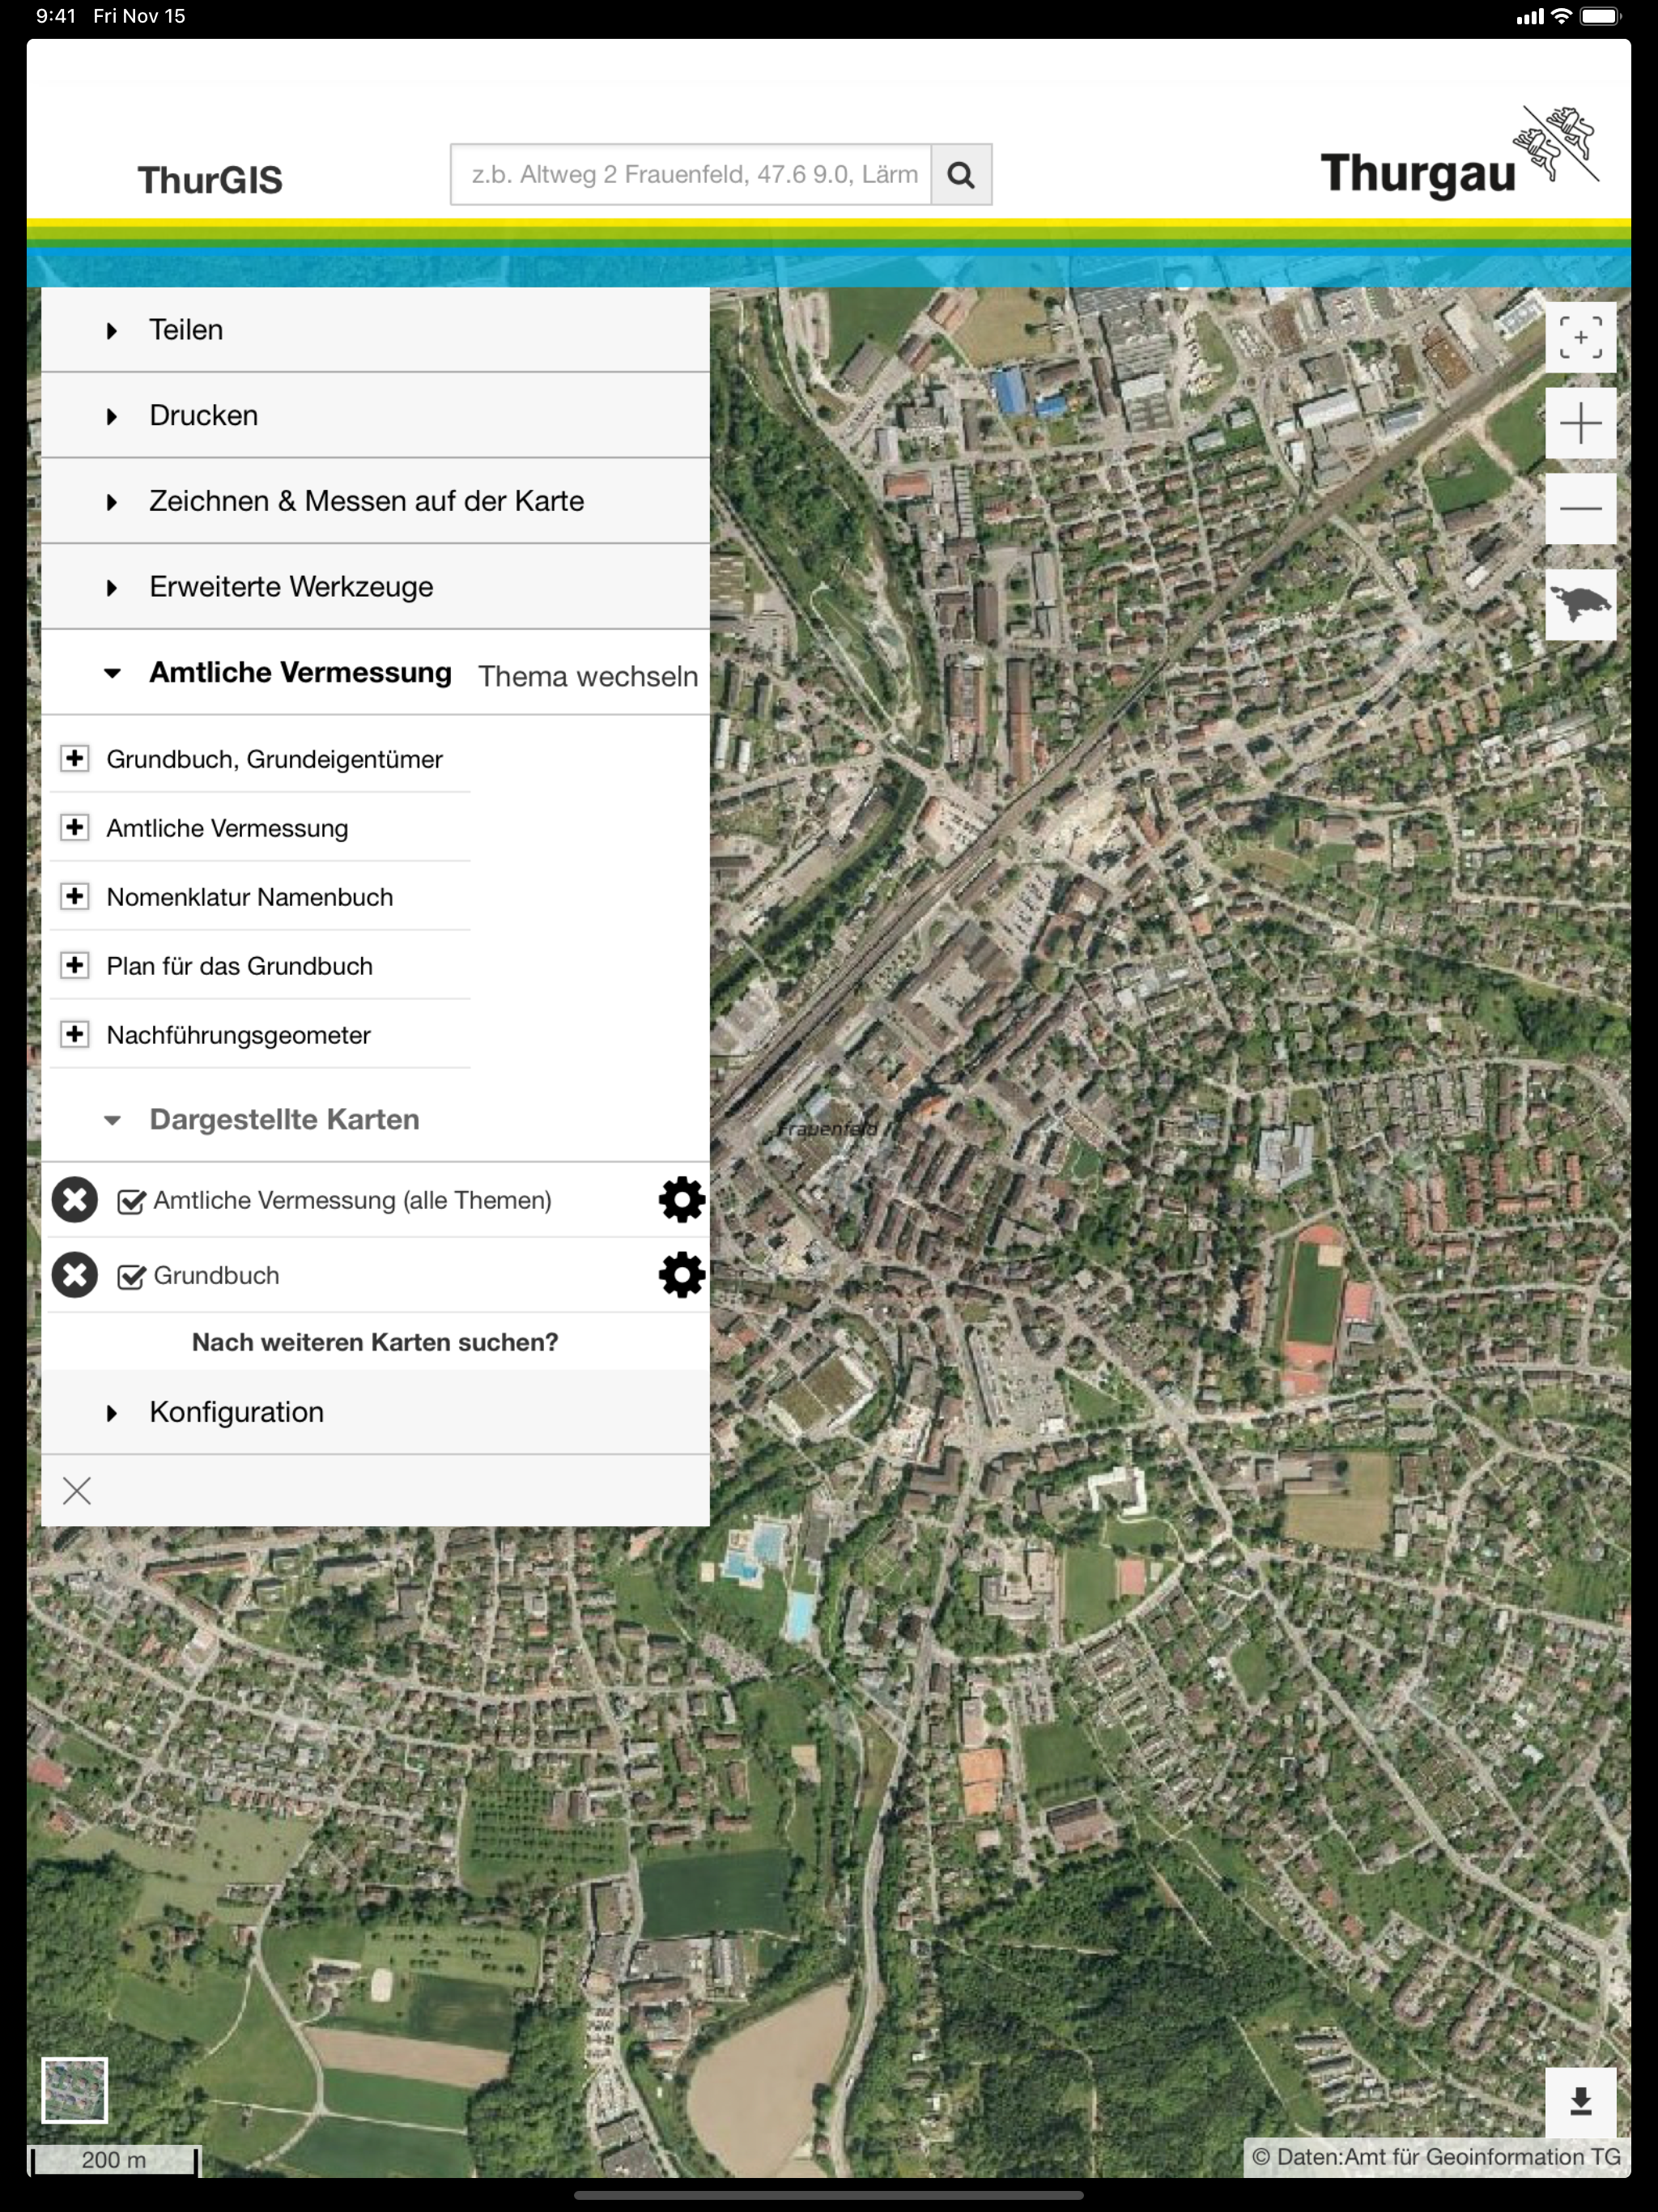The height and width of the screenshot is (2212, 1658).
Task: Expand Zeichnen & Messen auf der Karte
Action: pos(376,501)
